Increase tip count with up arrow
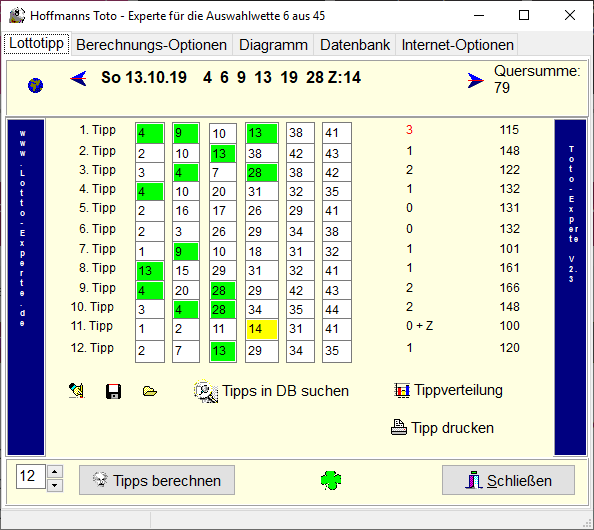 tap(55, 472)
